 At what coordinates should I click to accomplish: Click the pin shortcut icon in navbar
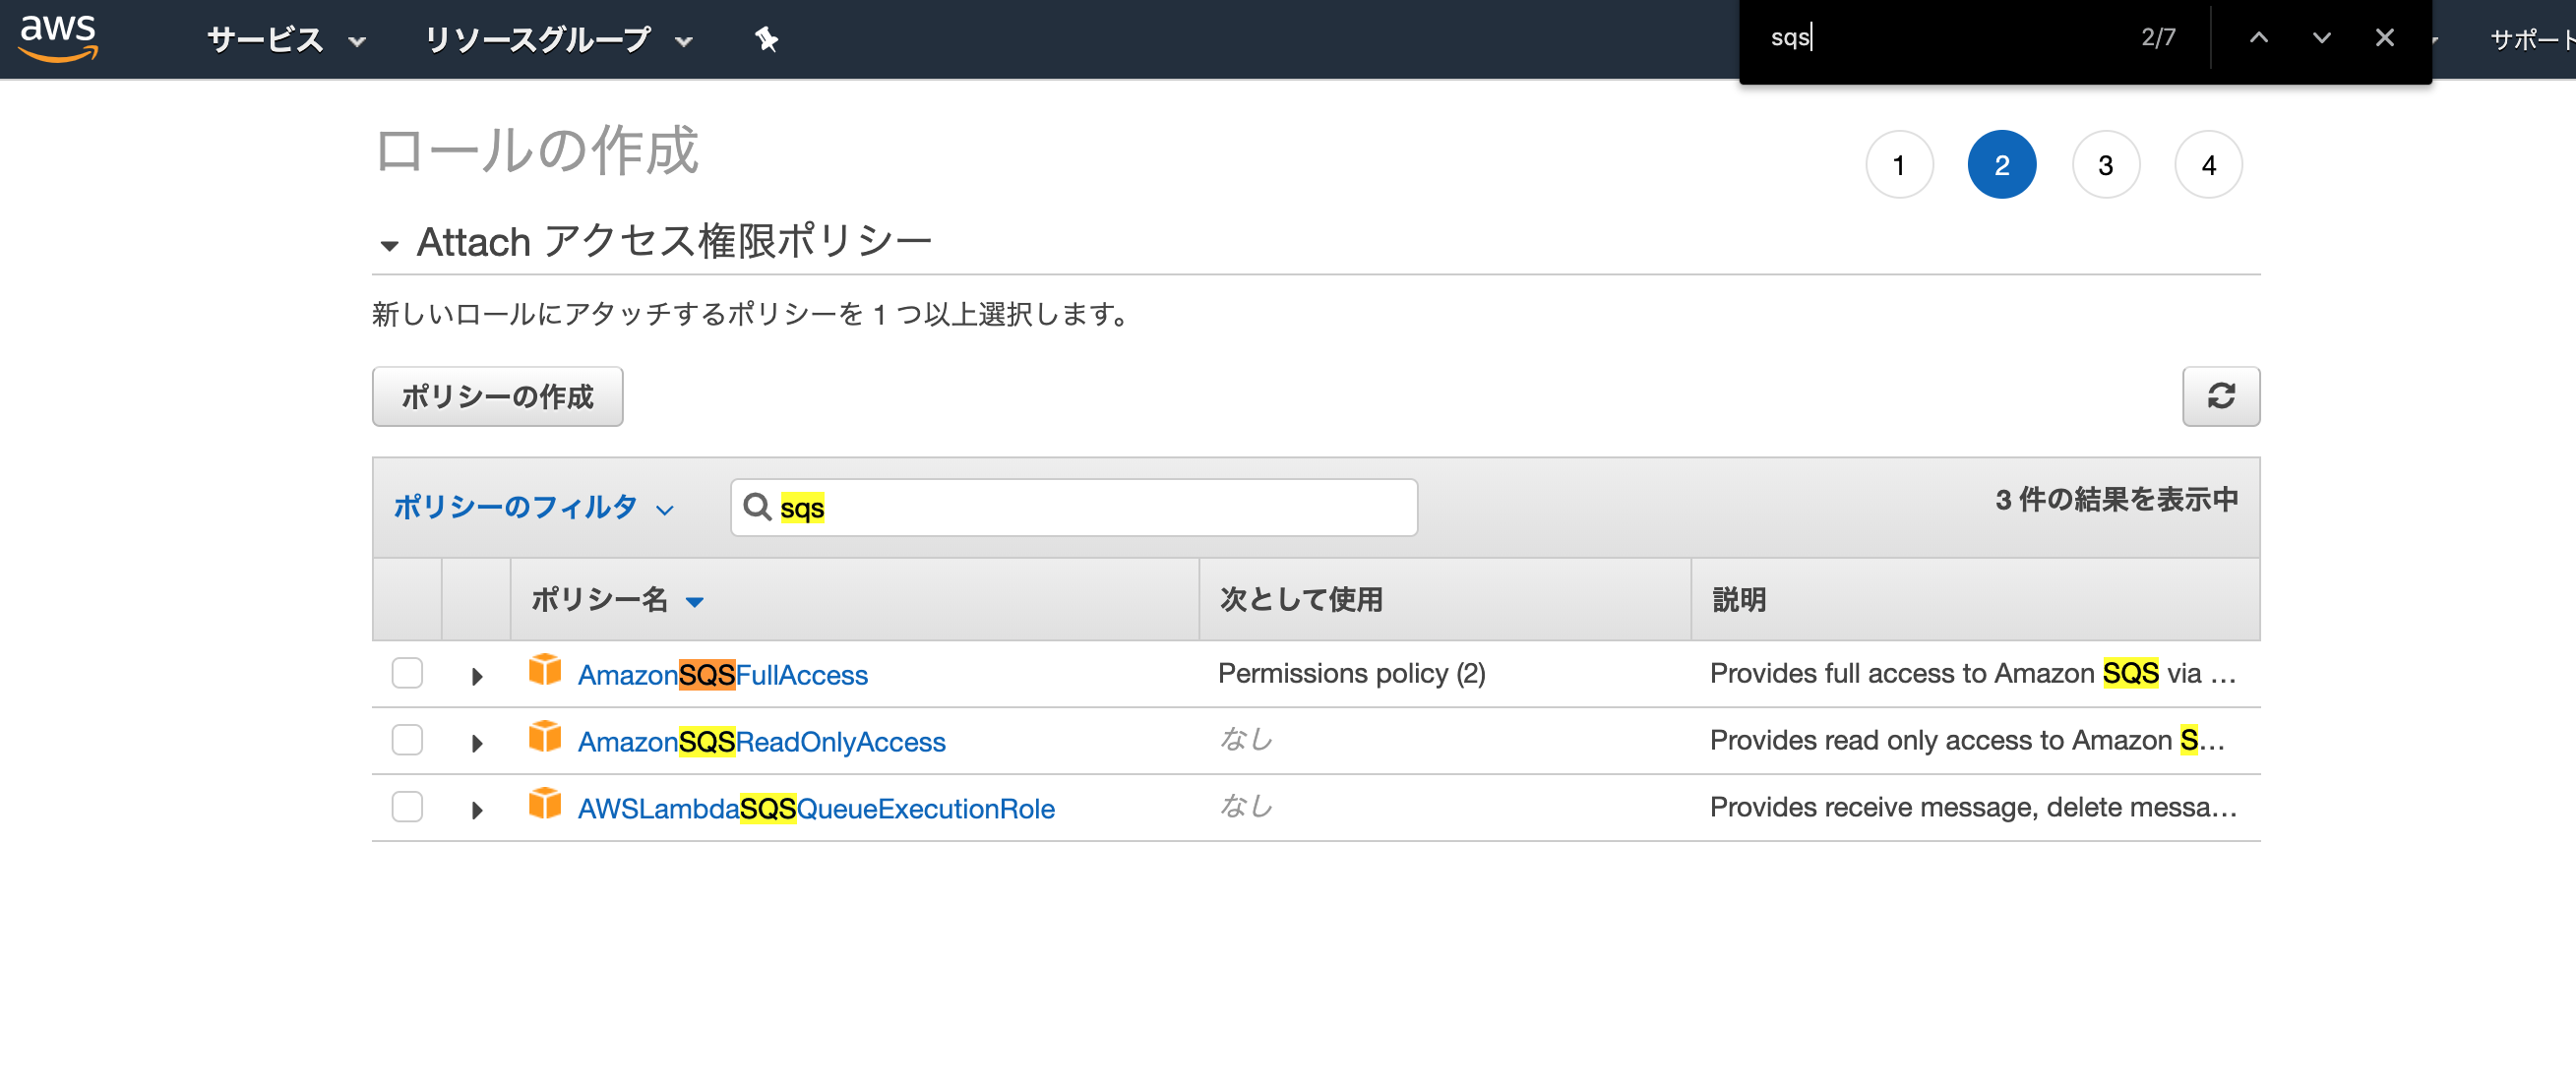pos(766,39)
